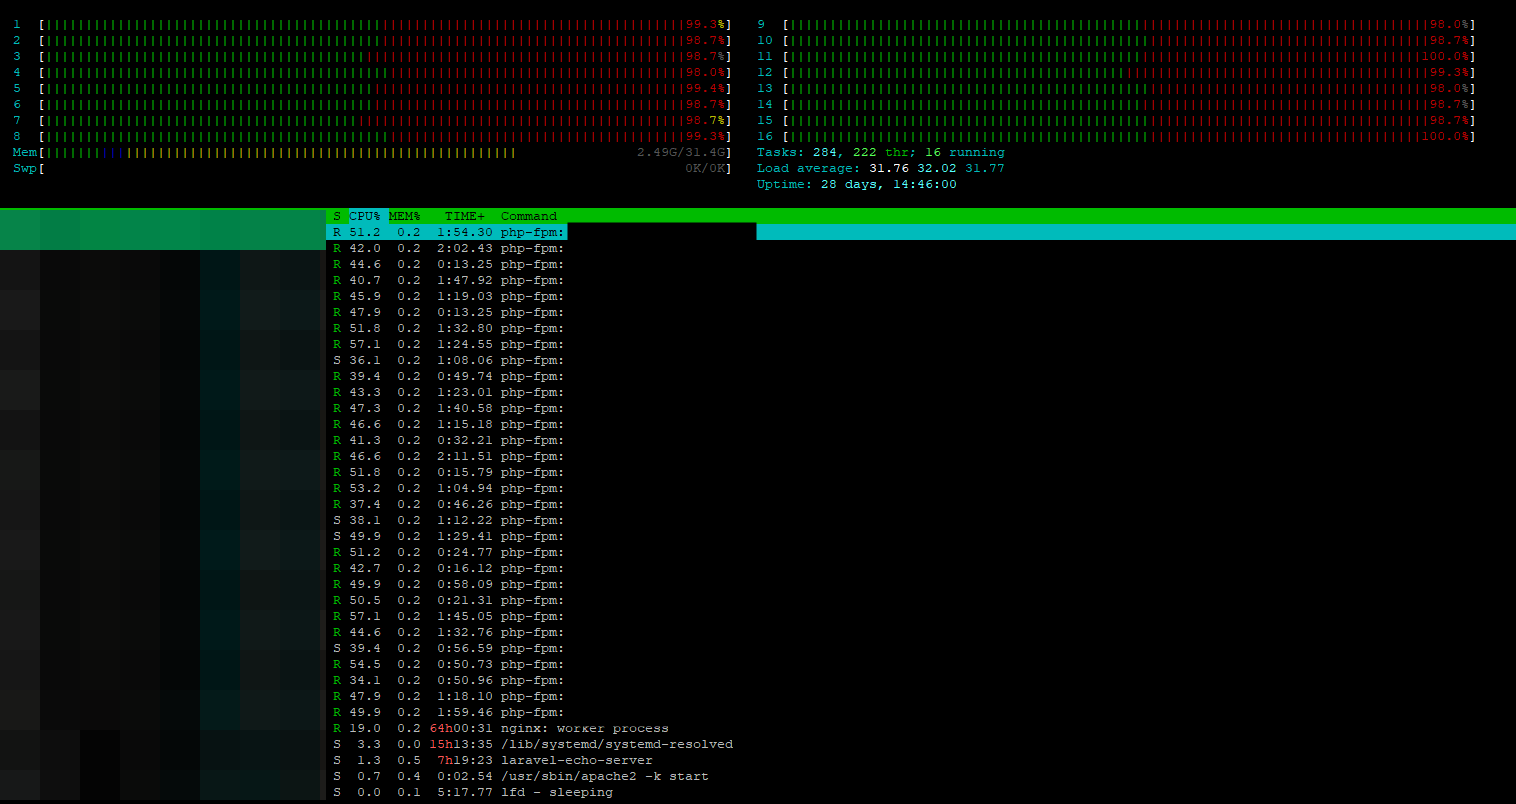The image size is (1516, 804).
Task: Select the systemd-resolved process row
Action: pos(616,745)
